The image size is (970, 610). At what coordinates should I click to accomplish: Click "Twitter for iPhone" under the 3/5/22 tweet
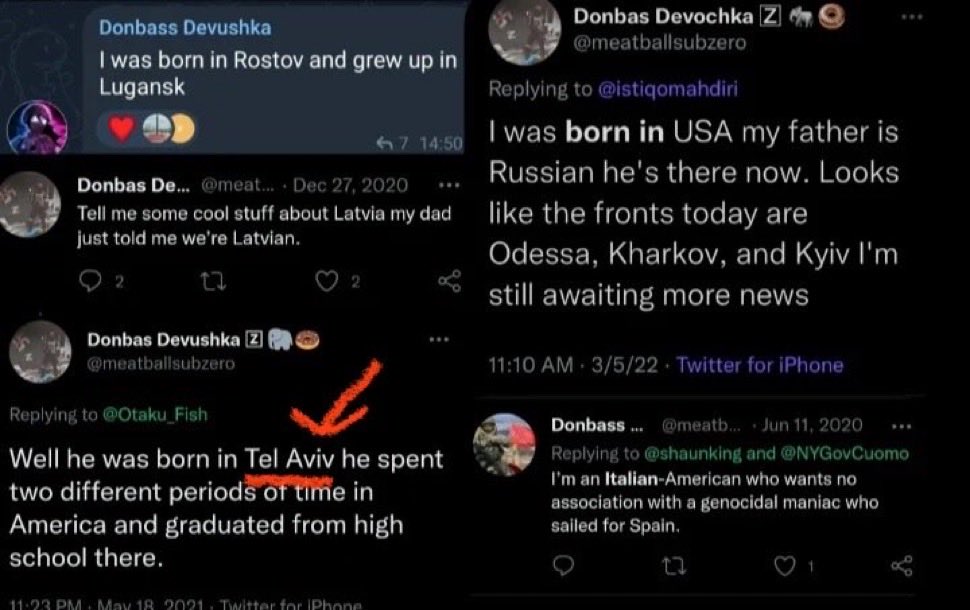760,365
